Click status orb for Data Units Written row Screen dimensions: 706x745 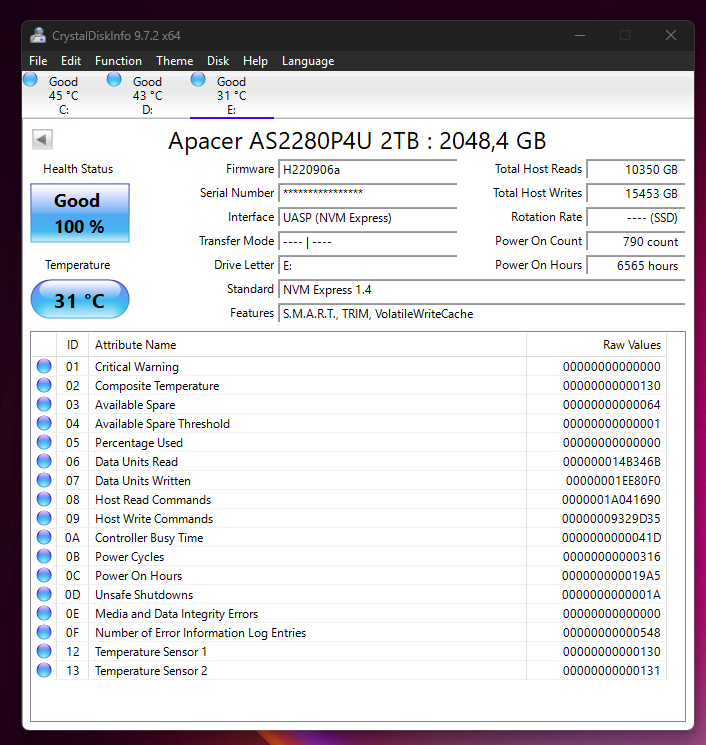point(44,480)
